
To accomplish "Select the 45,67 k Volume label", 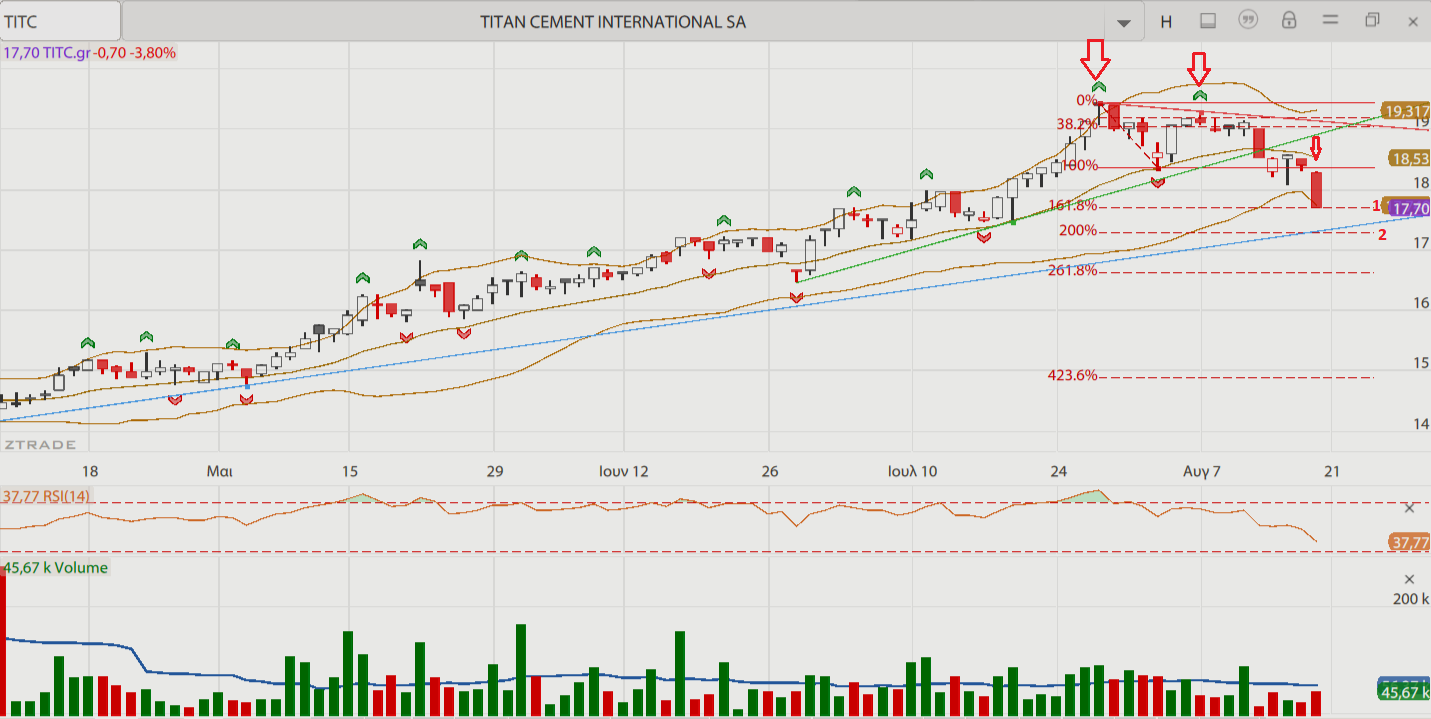I will pos(56,567).
